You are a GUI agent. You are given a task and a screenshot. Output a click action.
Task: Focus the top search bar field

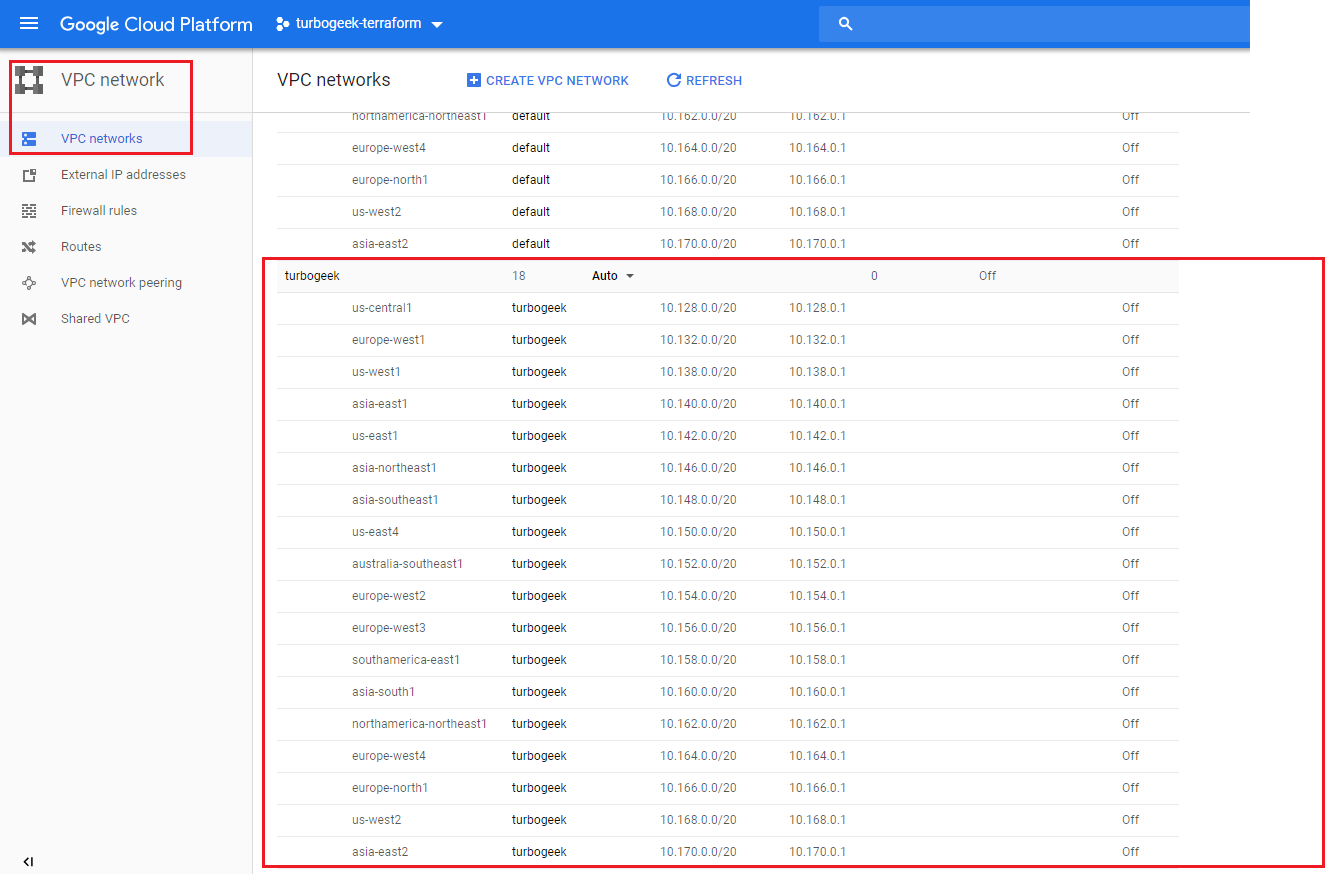[x=1034, y=24]
